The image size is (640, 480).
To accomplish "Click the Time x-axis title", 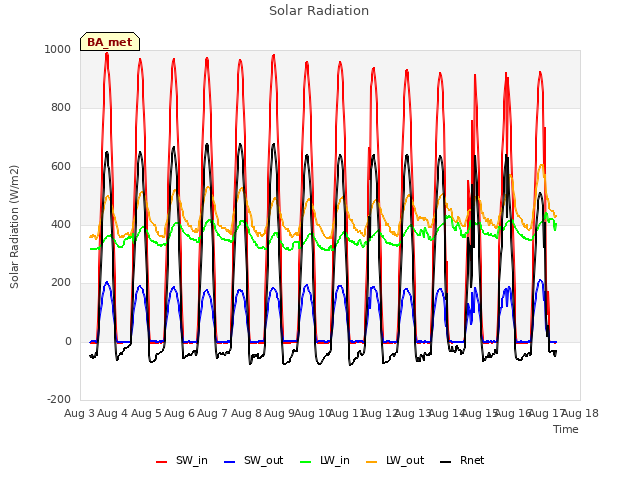I will (566, 429).
